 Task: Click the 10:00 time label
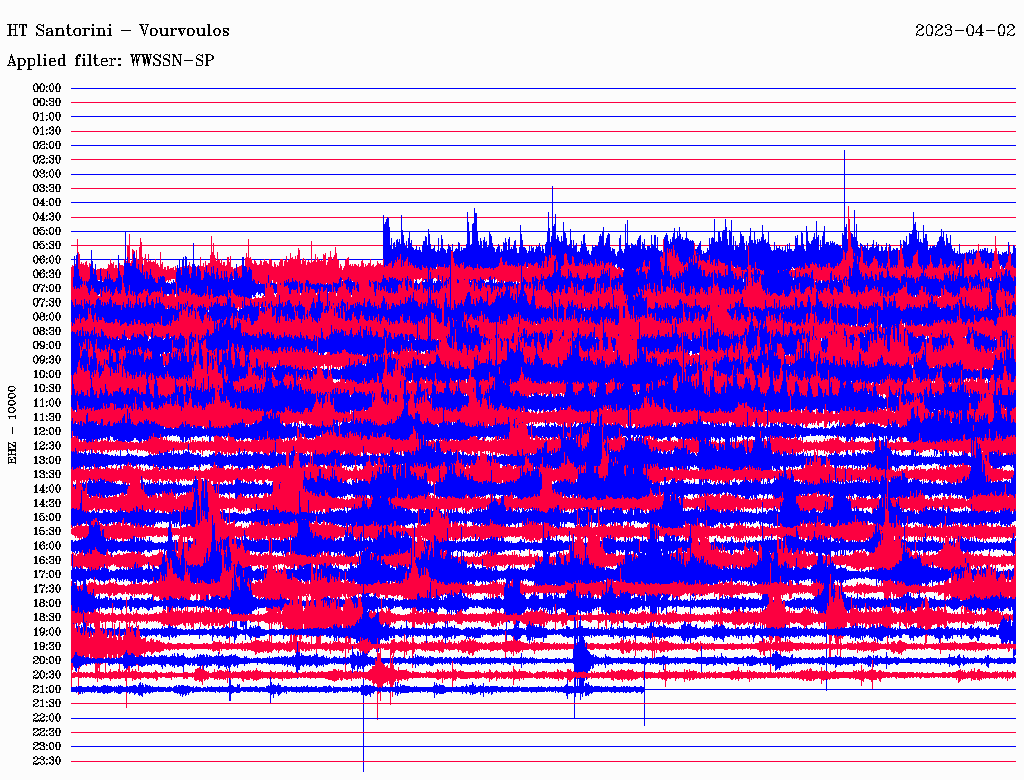pyautogui.click(x=47, y=374)
